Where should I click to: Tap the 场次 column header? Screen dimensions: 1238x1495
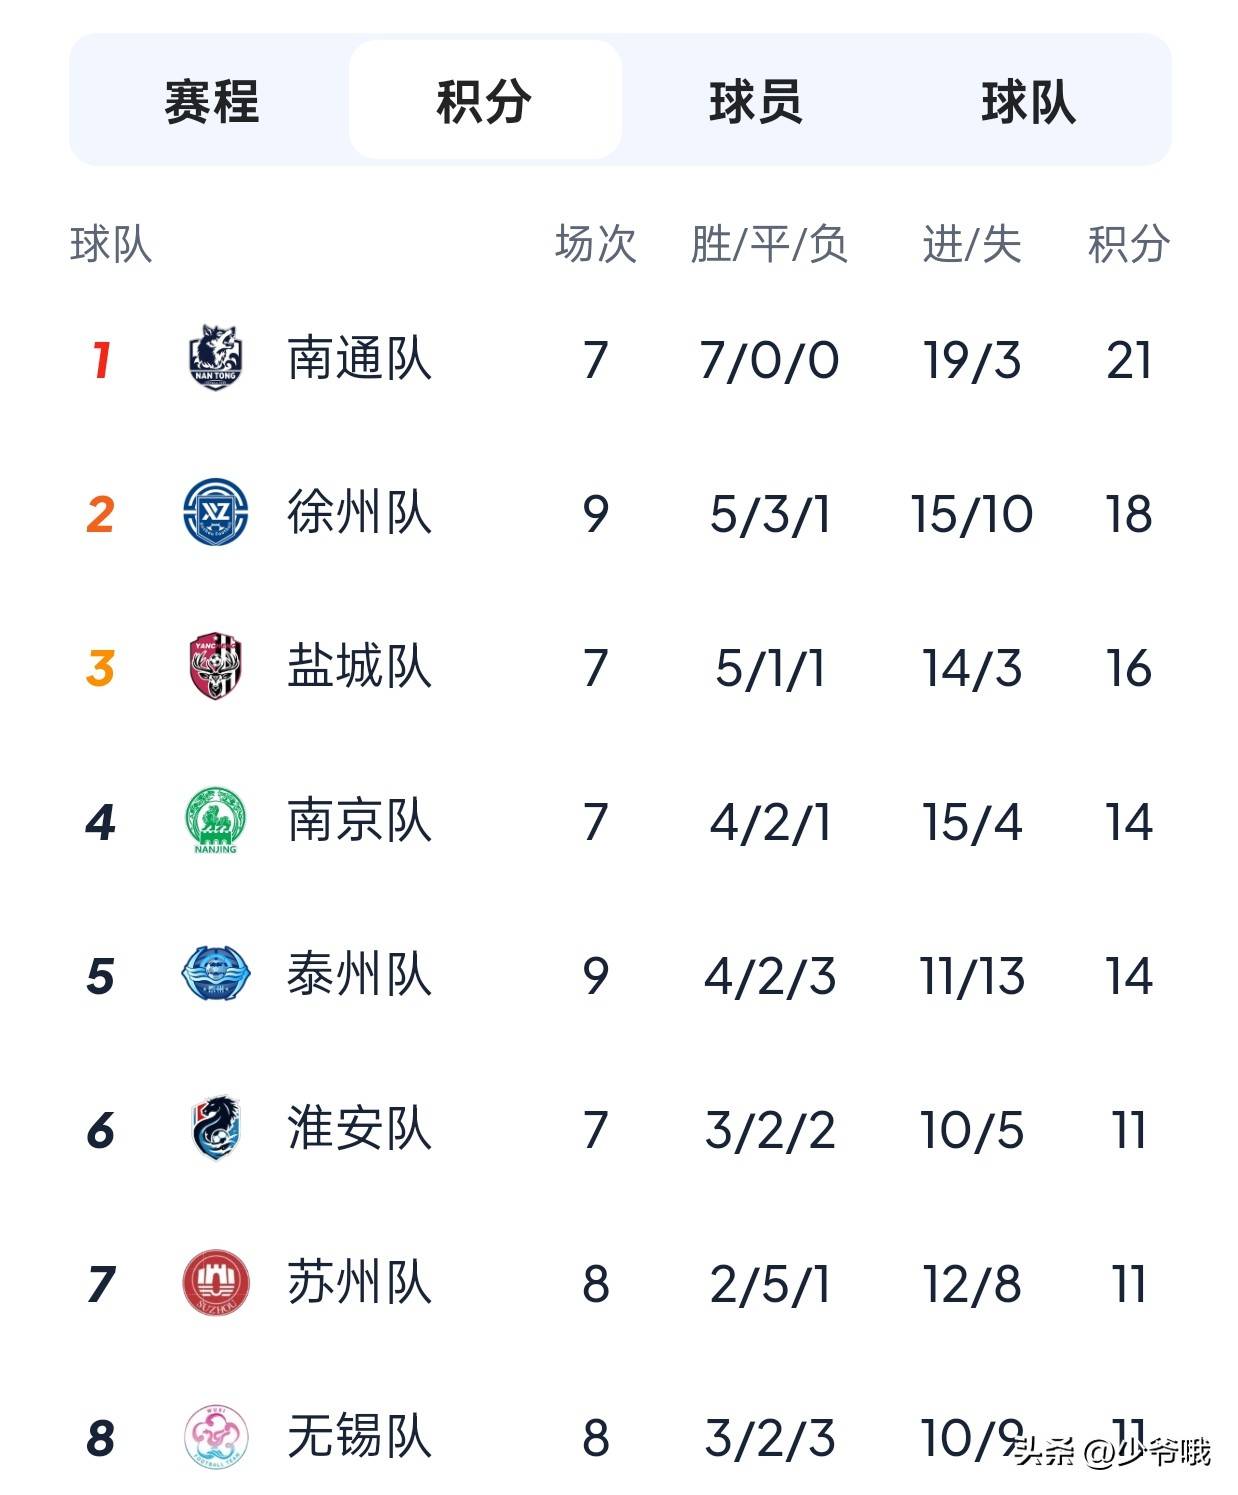pos(596,244)
